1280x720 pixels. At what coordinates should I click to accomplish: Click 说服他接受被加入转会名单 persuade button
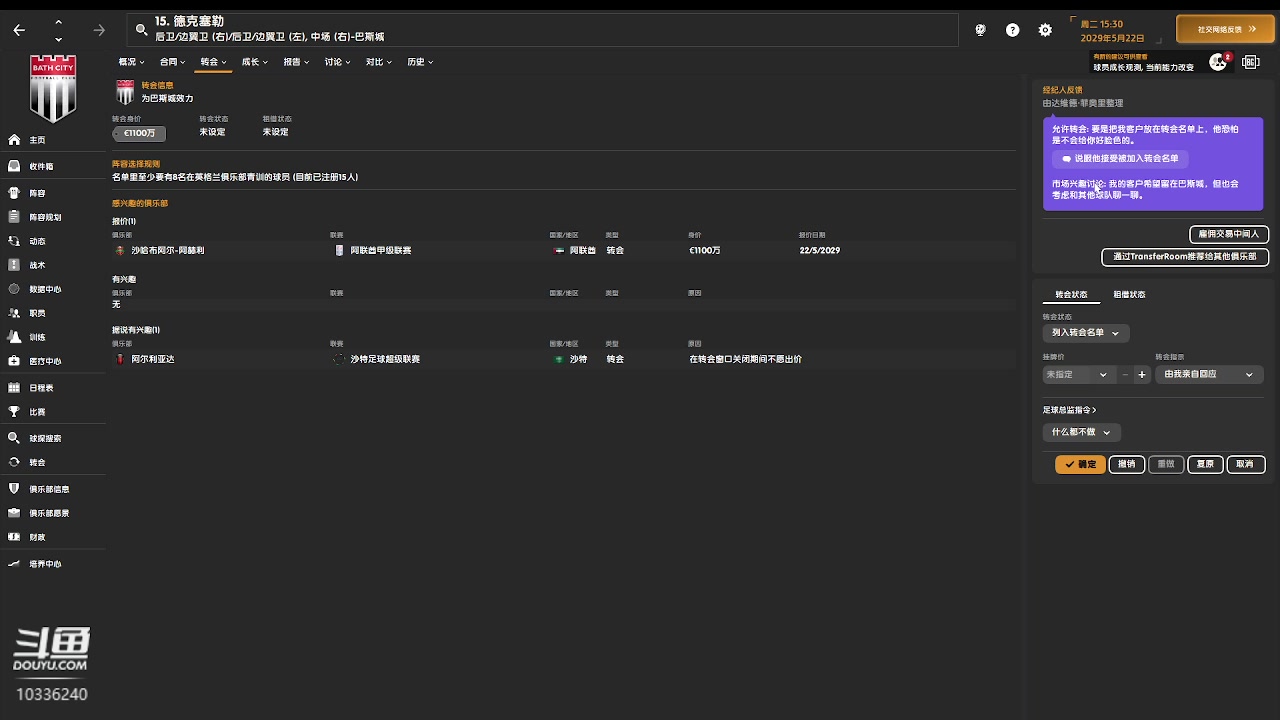tap(1120, 159)
